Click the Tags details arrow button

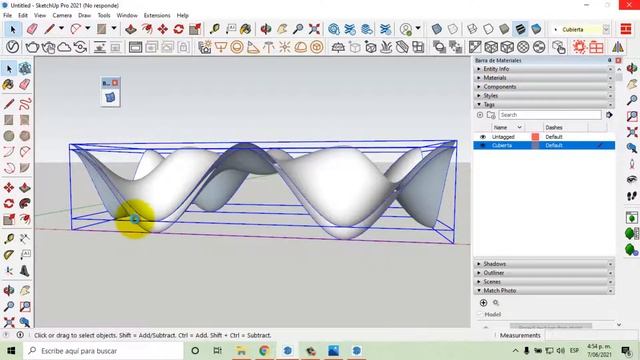point(609,115)
